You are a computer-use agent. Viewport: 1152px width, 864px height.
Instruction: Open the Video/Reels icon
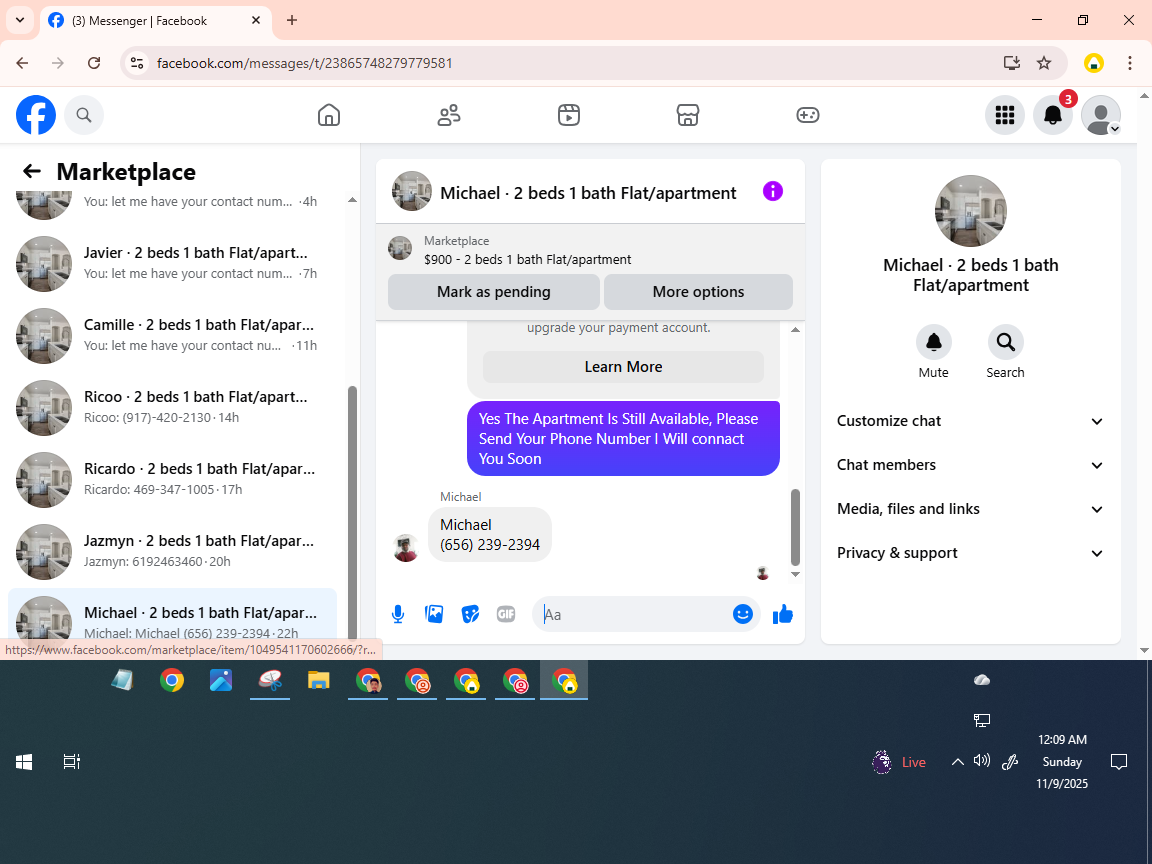[x=569, y=115]
